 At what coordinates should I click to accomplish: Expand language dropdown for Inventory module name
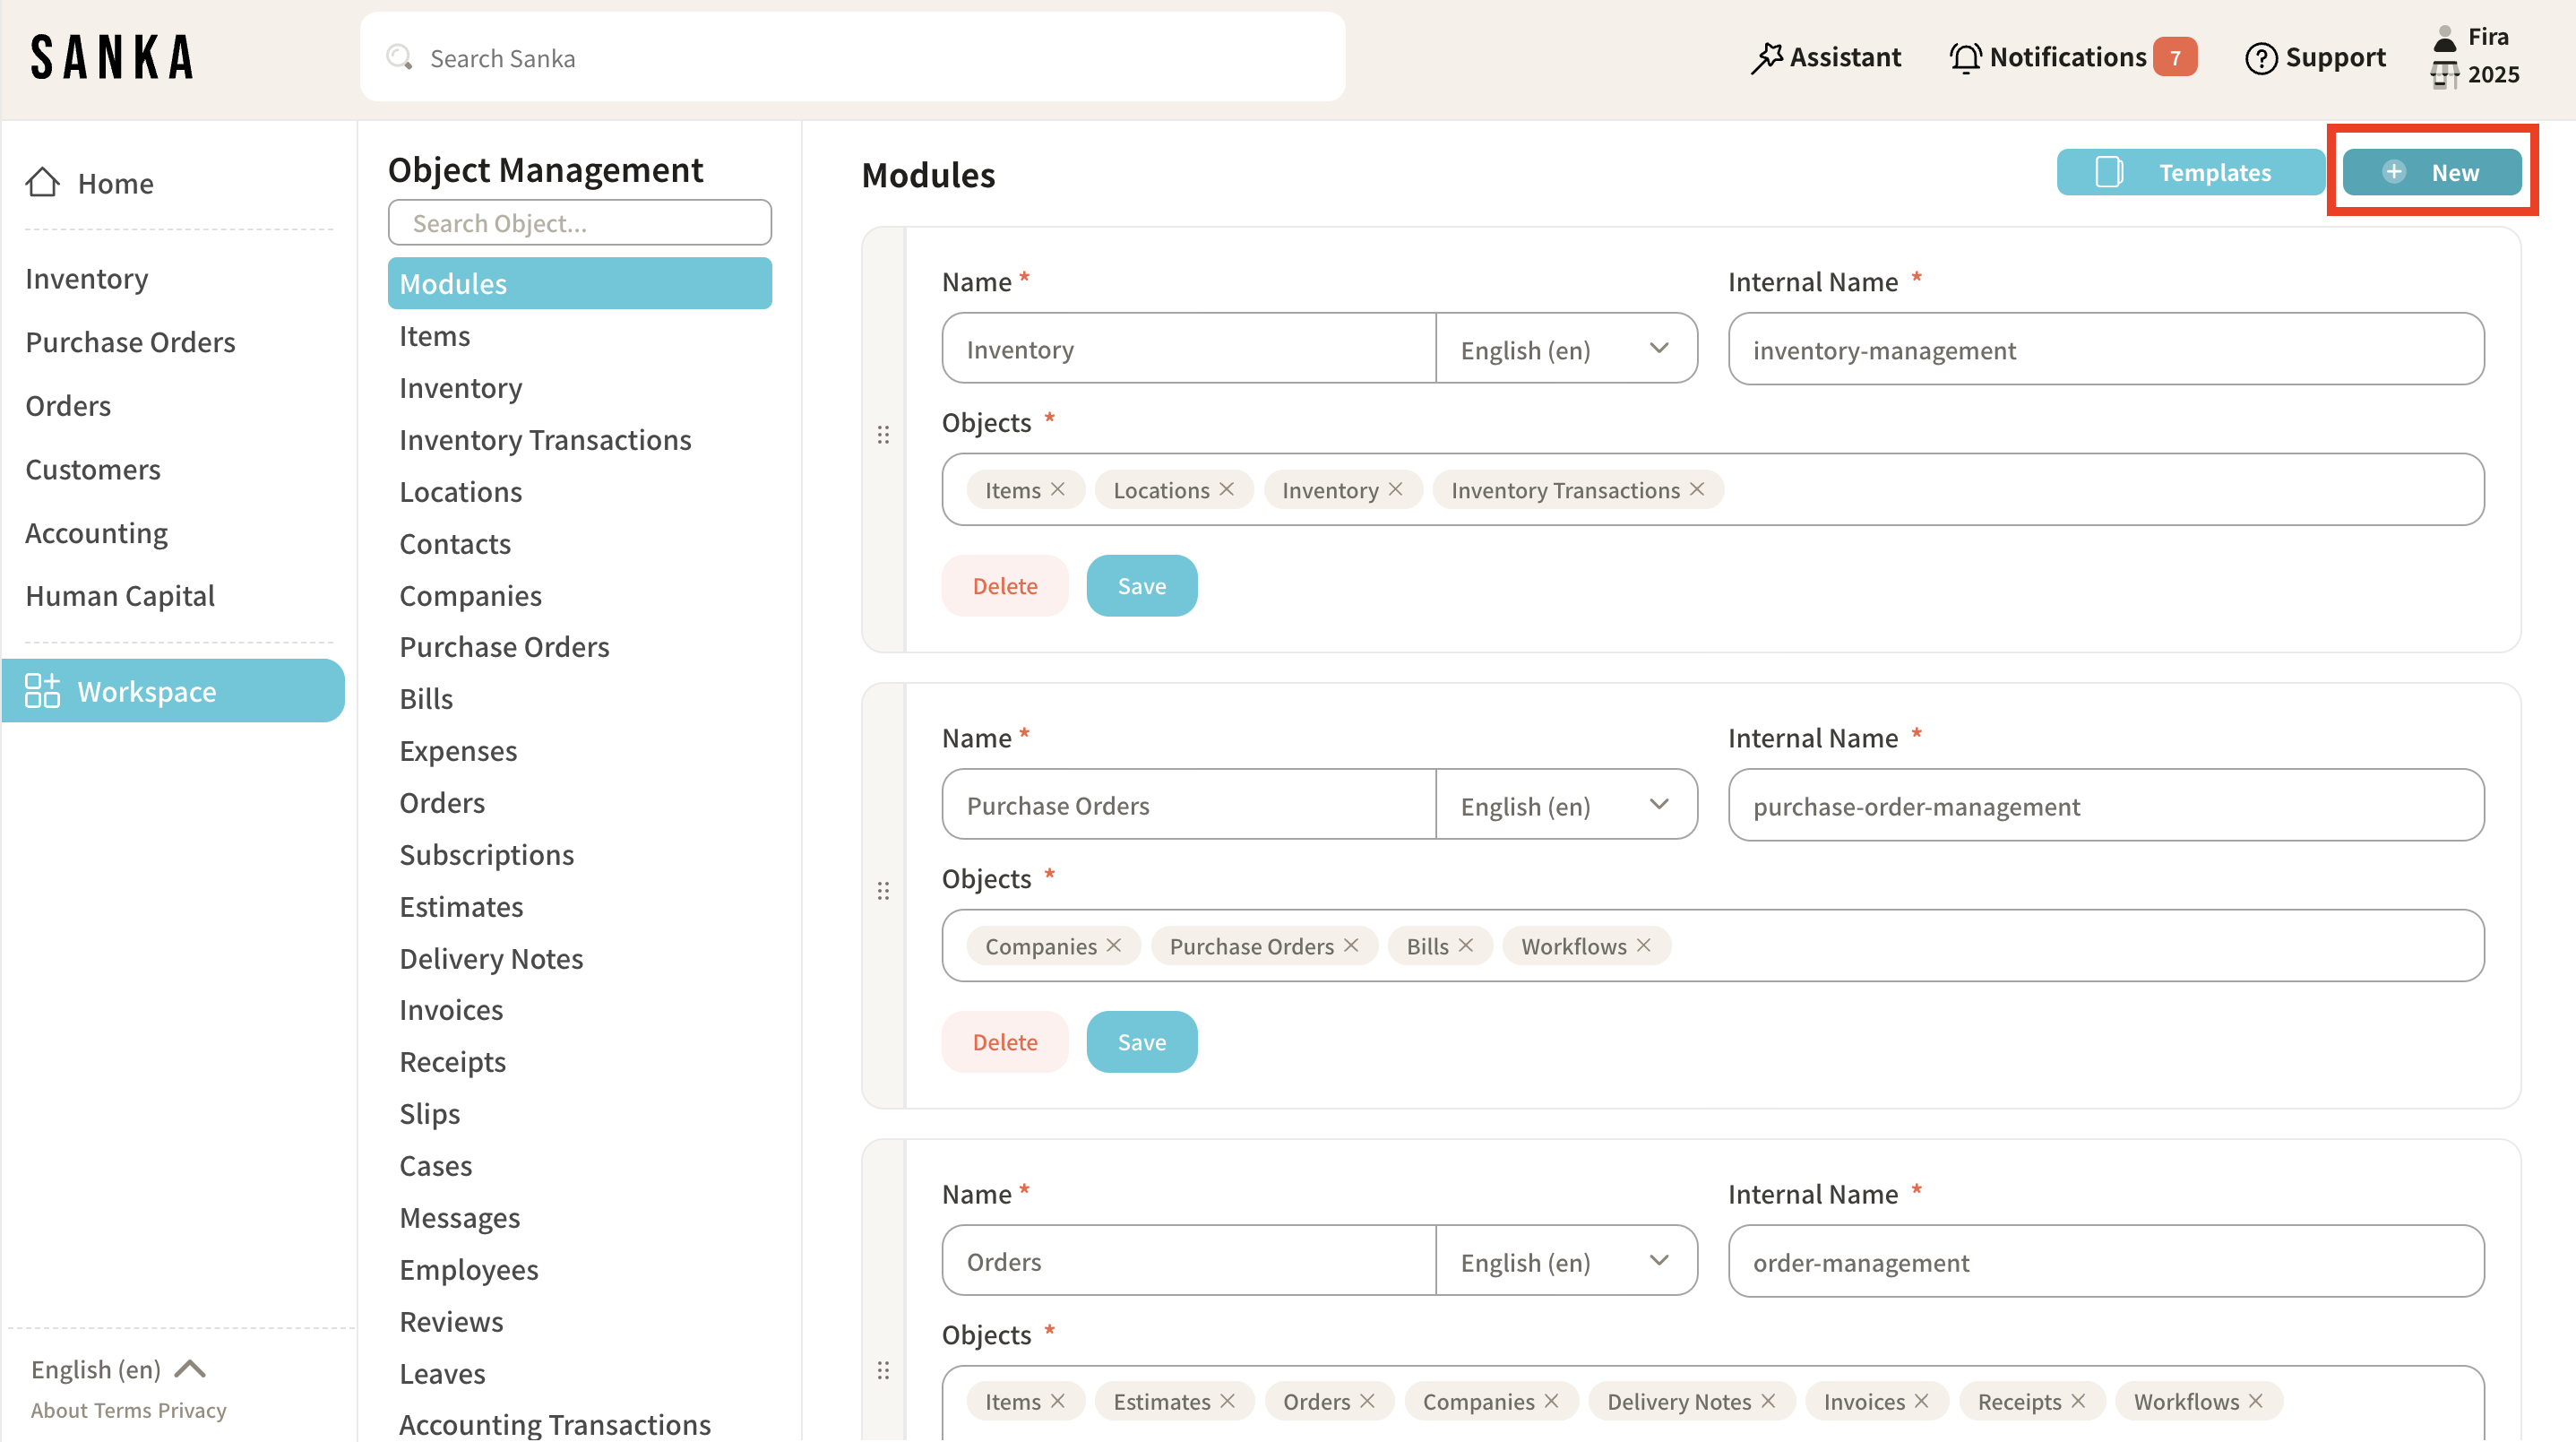pos(1659,348)
